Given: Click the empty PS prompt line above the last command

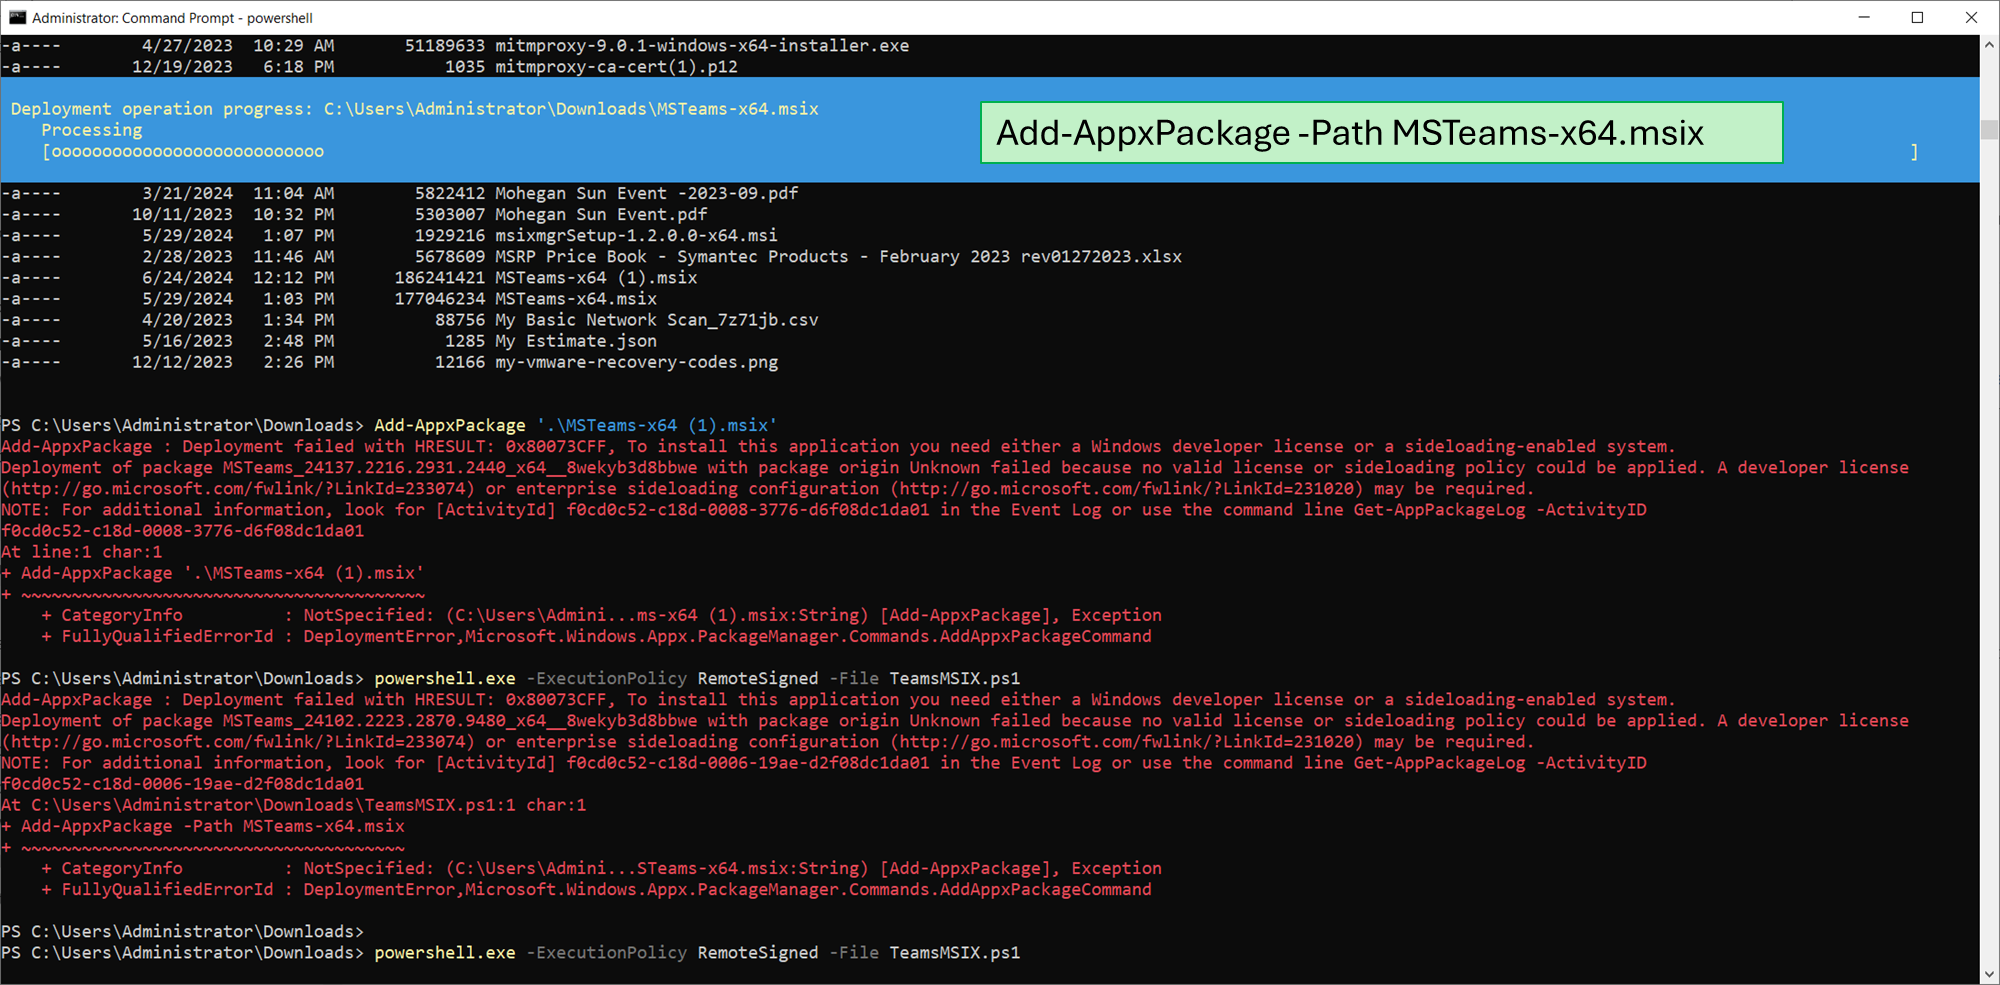Looking at the screenshot, I should [x=182, y=932].
